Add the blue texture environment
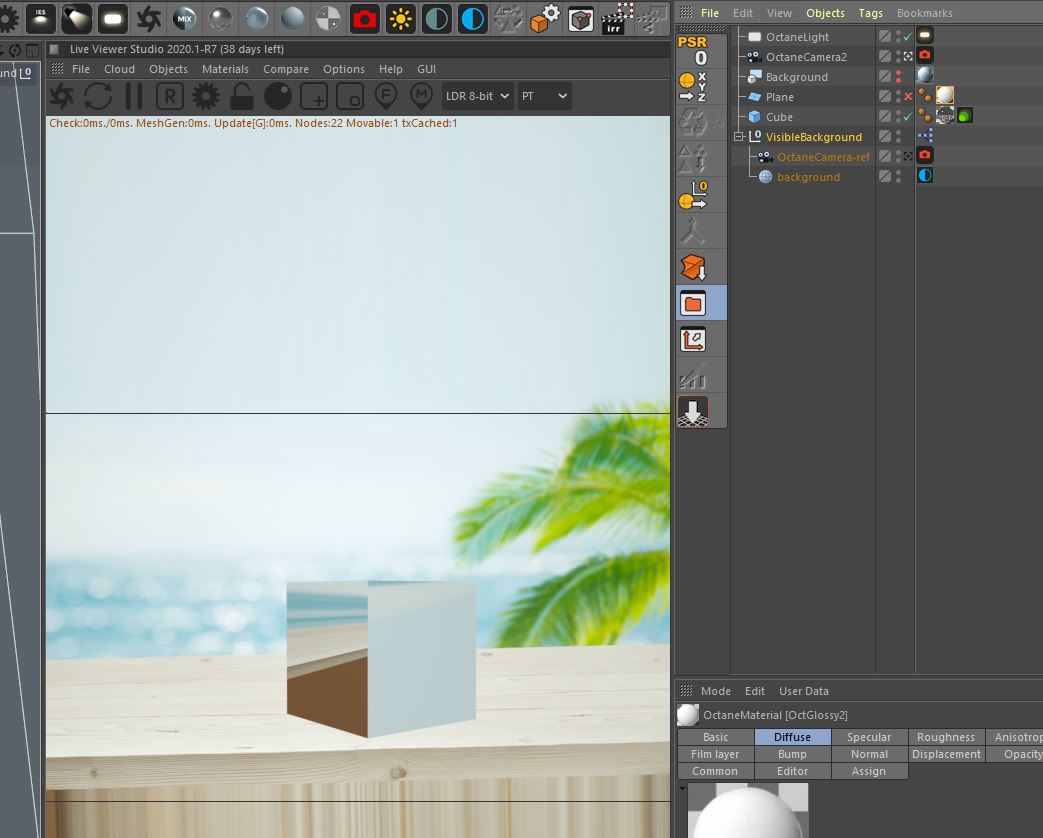Viewport: 1043px width, 838px height. point(472,19)
